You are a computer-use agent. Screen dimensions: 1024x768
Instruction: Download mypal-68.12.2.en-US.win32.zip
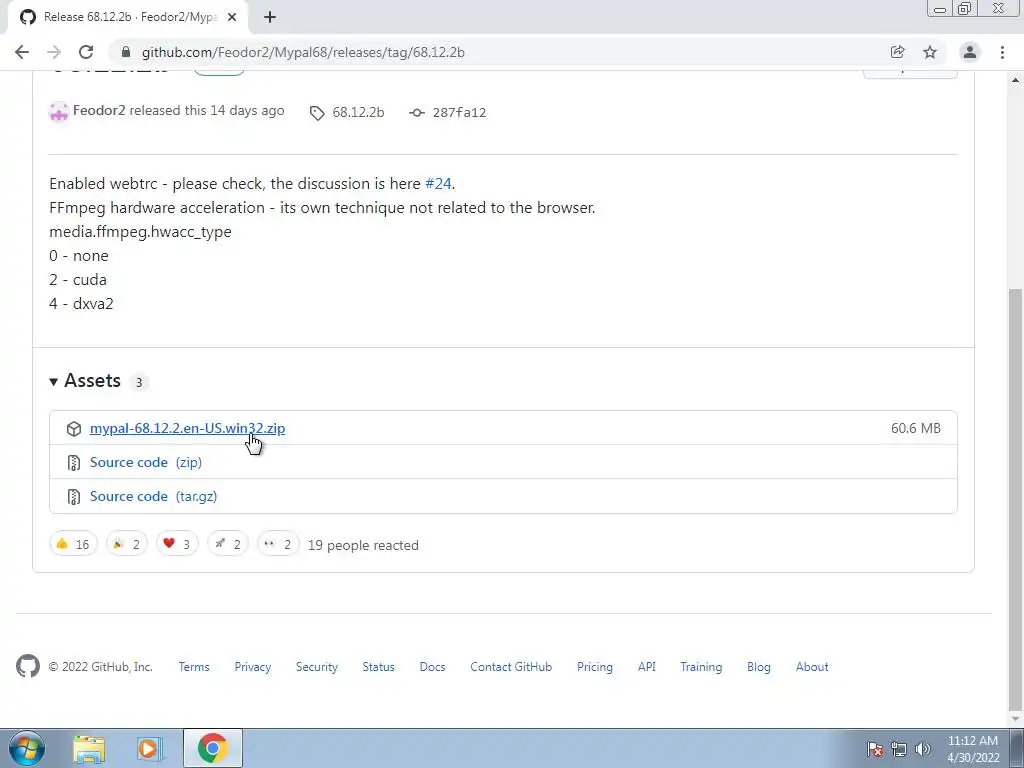(x=187, y=428)
